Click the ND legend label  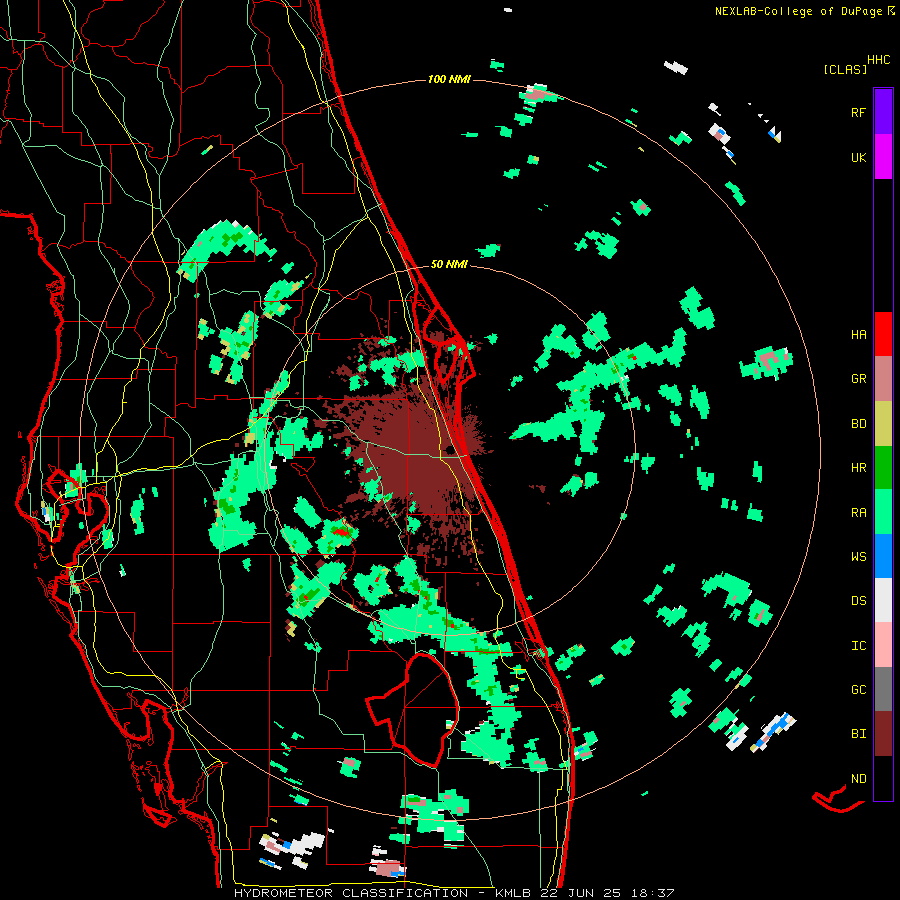point(858,779)
